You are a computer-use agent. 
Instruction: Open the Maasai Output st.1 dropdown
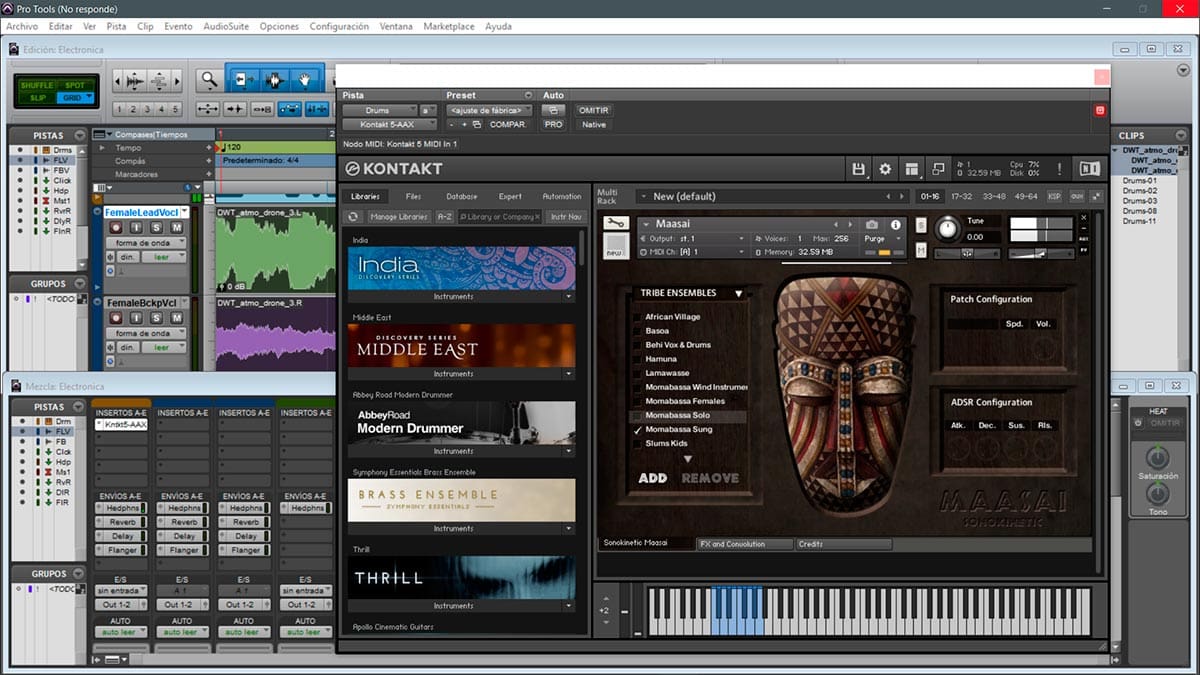click(x=693, y=239)
